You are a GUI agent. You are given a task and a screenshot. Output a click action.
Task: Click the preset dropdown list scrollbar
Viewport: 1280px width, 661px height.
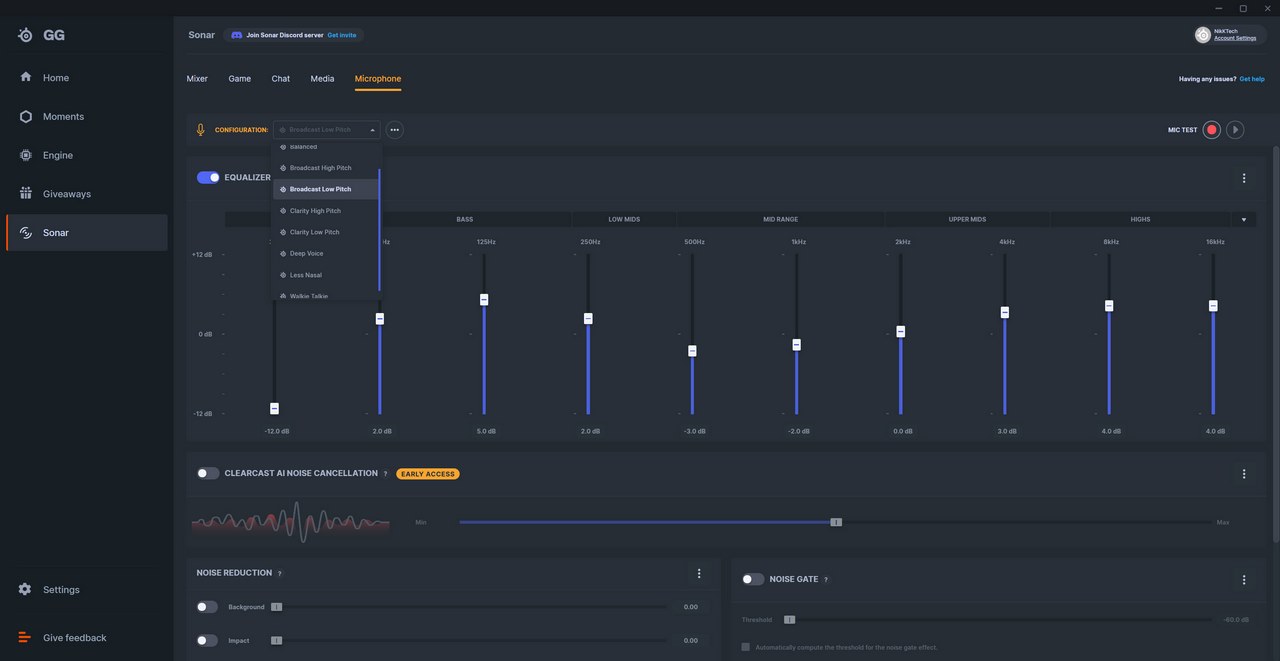coord(379,230)
